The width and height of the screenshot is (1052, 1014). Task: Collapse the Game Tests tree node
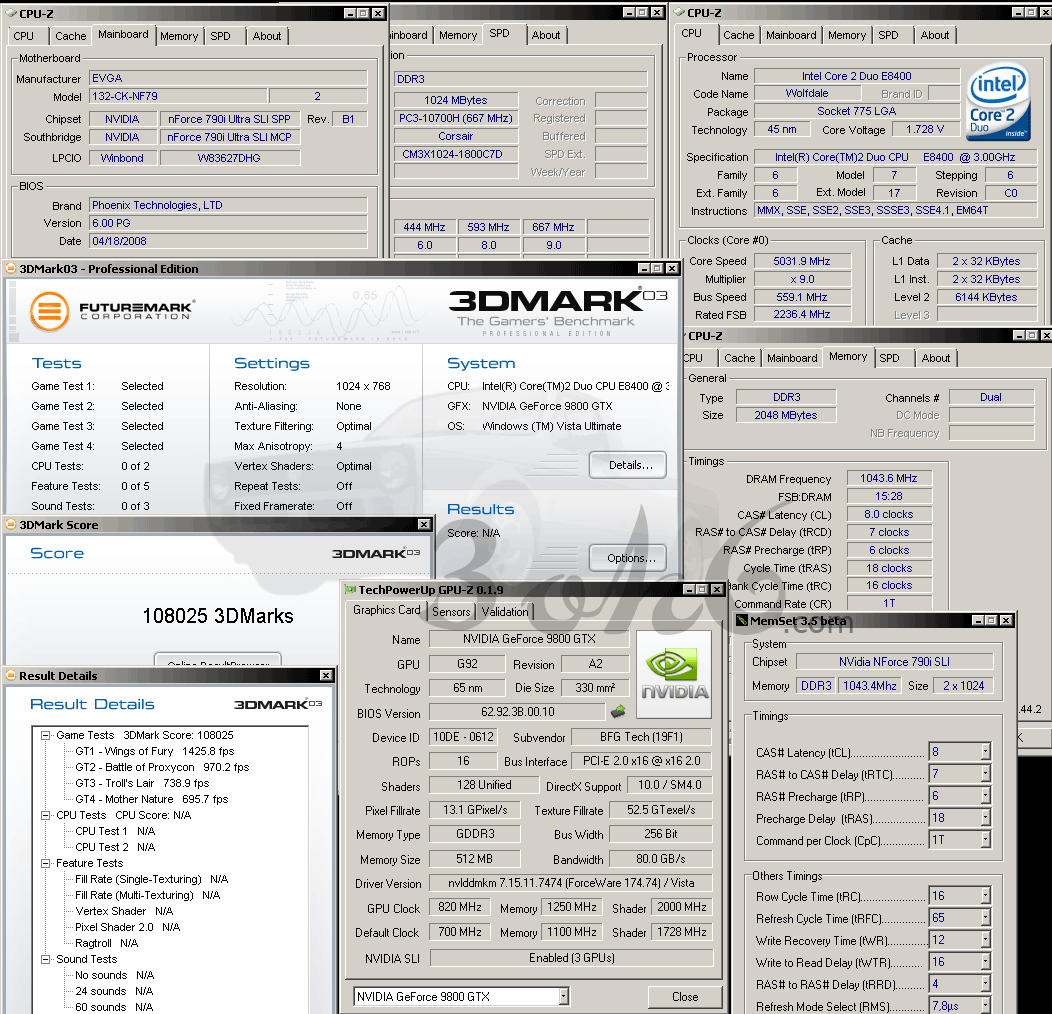coord(46,736)
